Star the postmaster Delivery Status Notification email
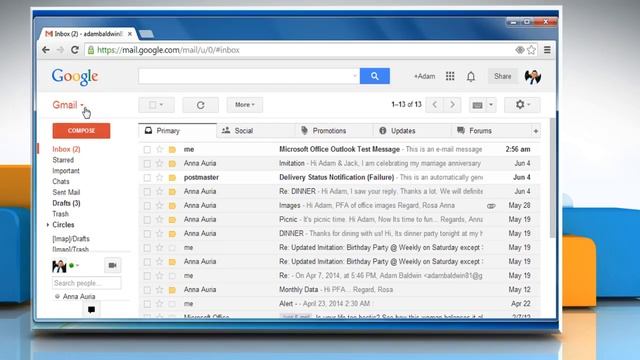Screen dimensions: 640x360 tap(160, 178)
